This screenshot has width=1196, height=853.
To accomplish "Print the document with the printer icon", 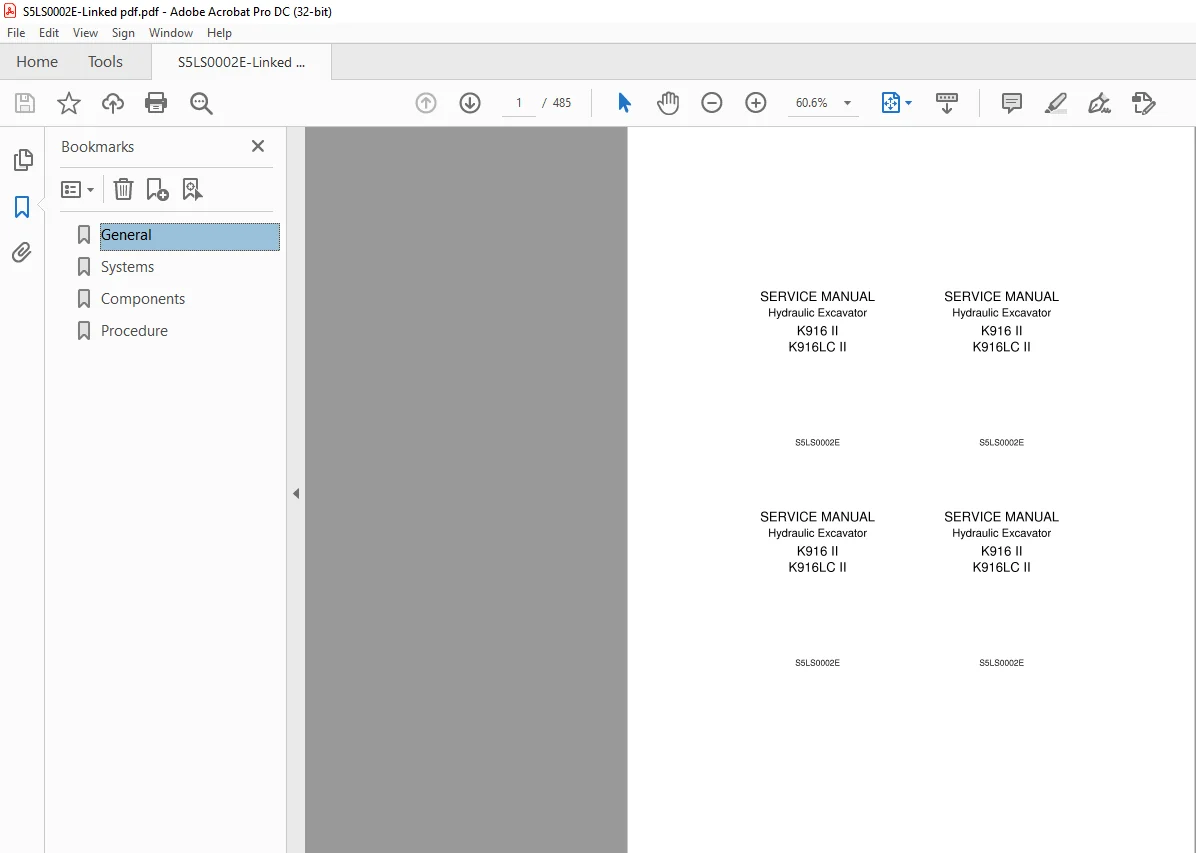I will pyautogui.click(x=156, y=103).
